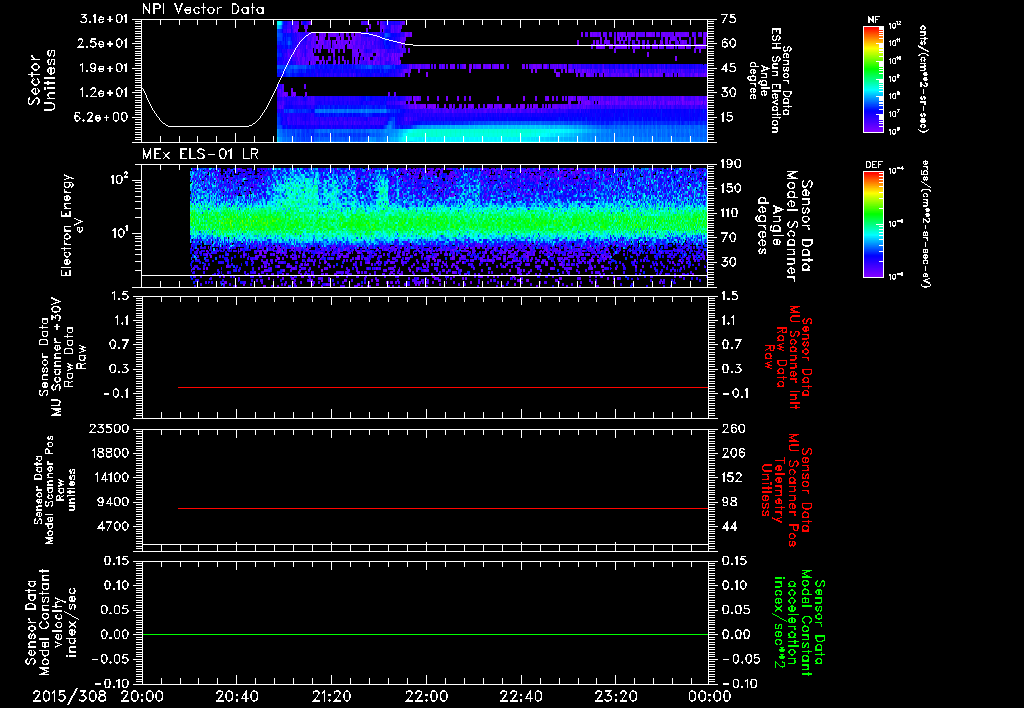Click the "ergs/(cm**2-sr-sec-eV)" units label
Viewport: 1024px width, 708px height.
pos(925,224)
